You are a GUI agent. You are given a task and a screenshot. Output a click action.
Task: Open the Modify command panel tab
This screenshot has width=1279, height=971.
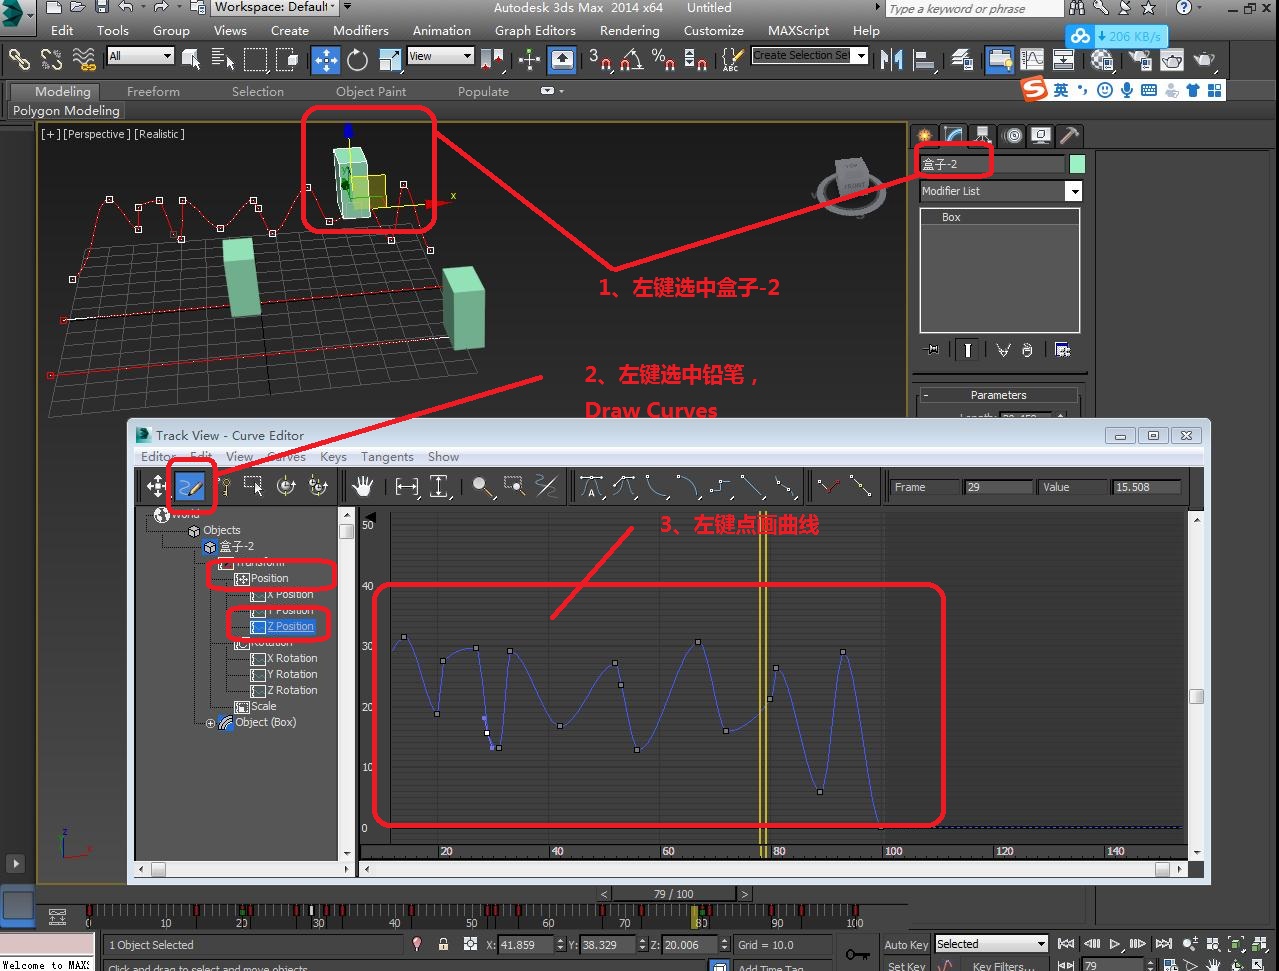coord(954,135)
